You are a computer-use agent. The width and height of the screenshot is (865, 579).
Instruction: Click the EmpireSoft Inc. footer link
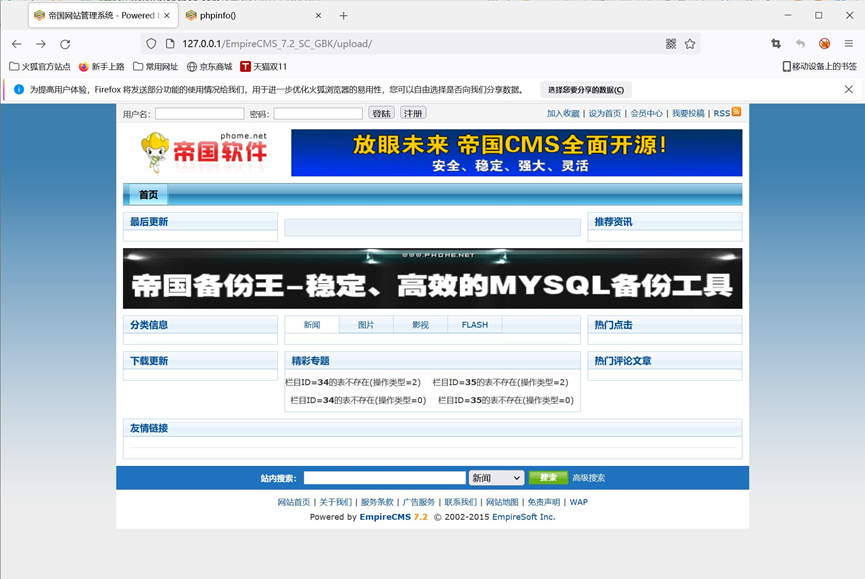[524, 517]
